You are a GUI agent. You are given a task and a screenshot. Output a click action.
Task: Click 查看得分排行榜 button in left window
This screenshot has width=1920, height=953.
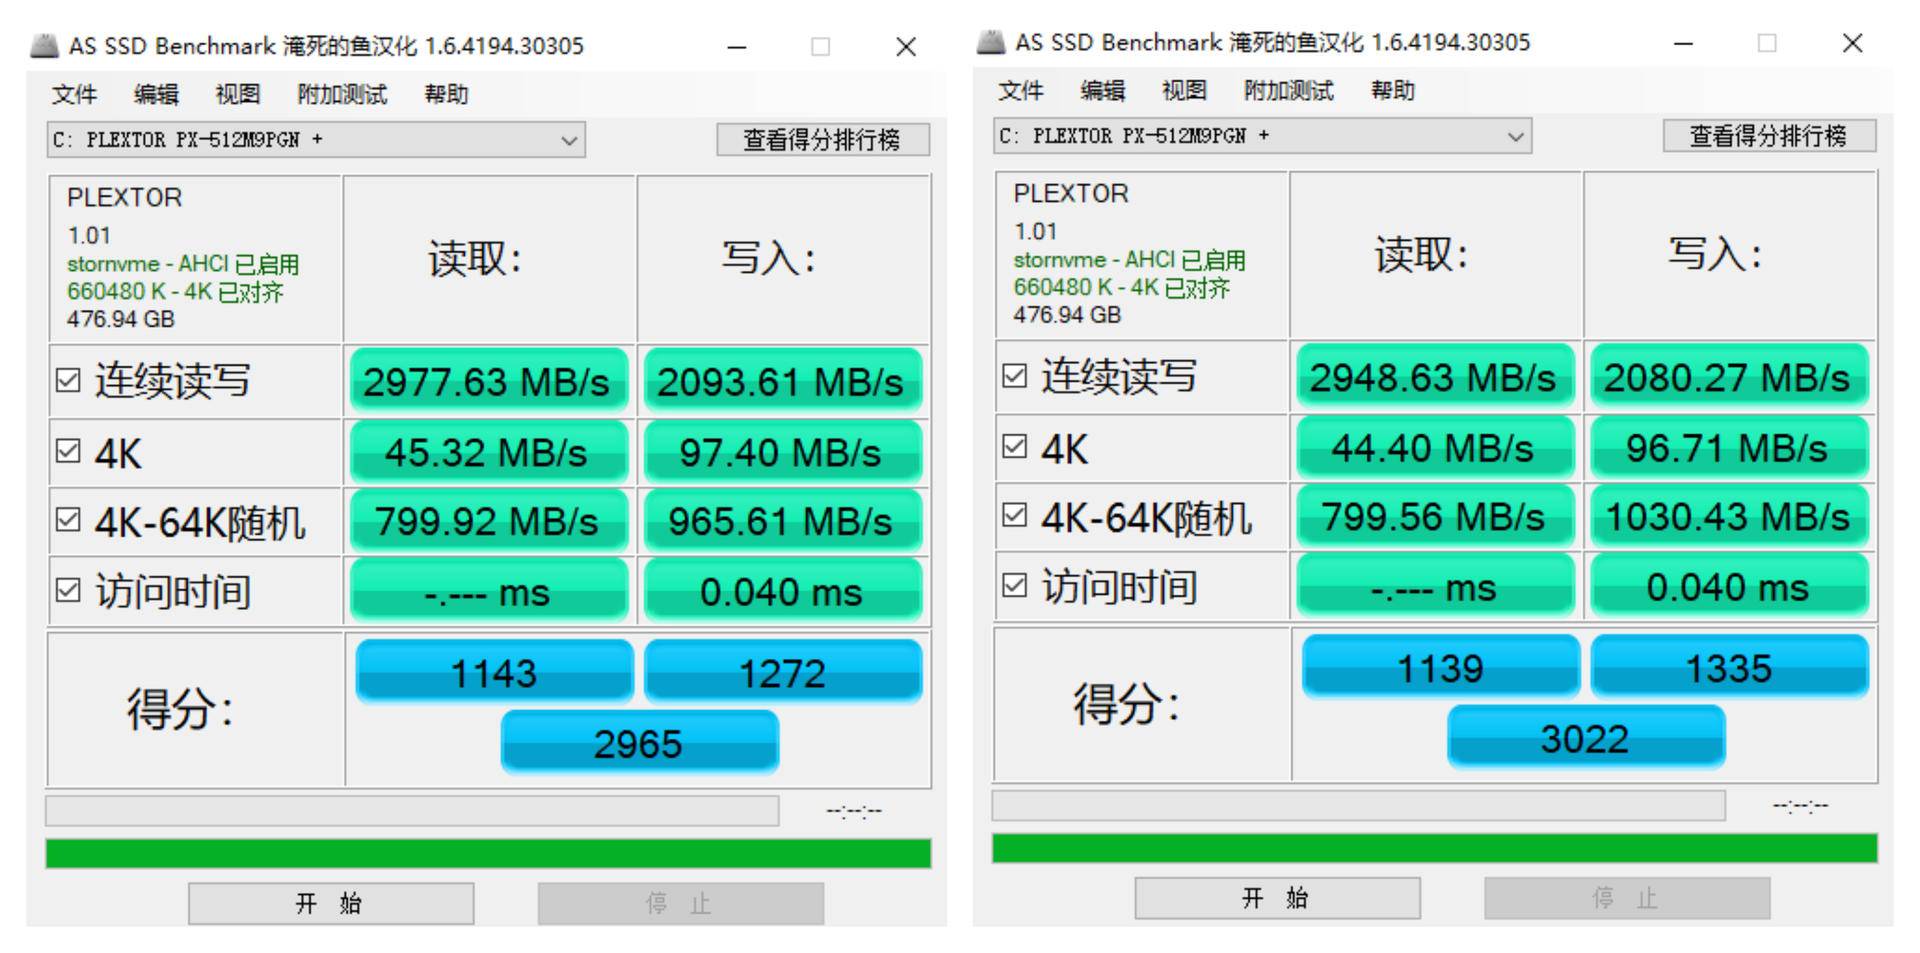point(823,140)
